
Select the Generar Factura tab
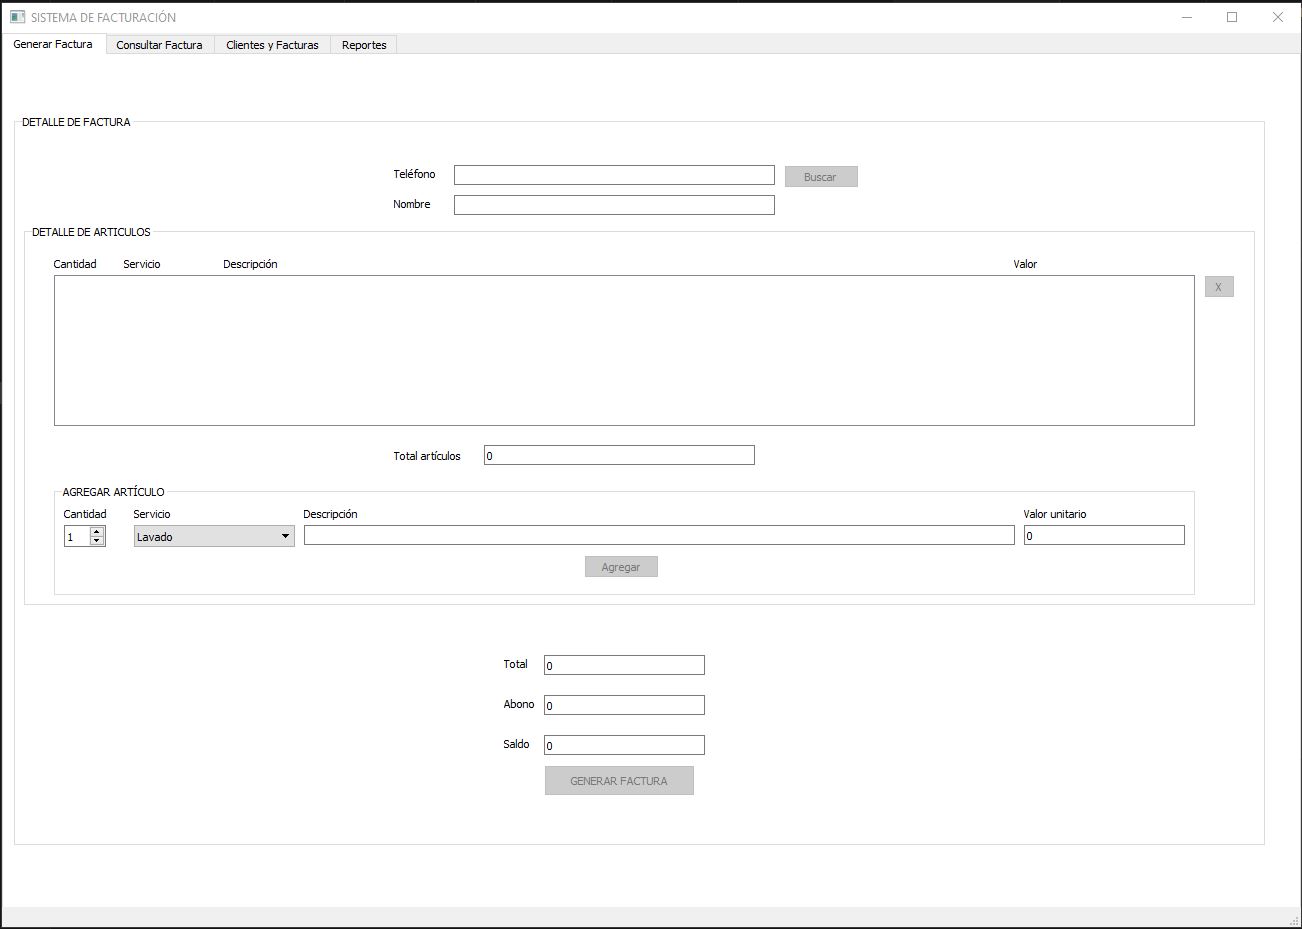click(53, 44)
